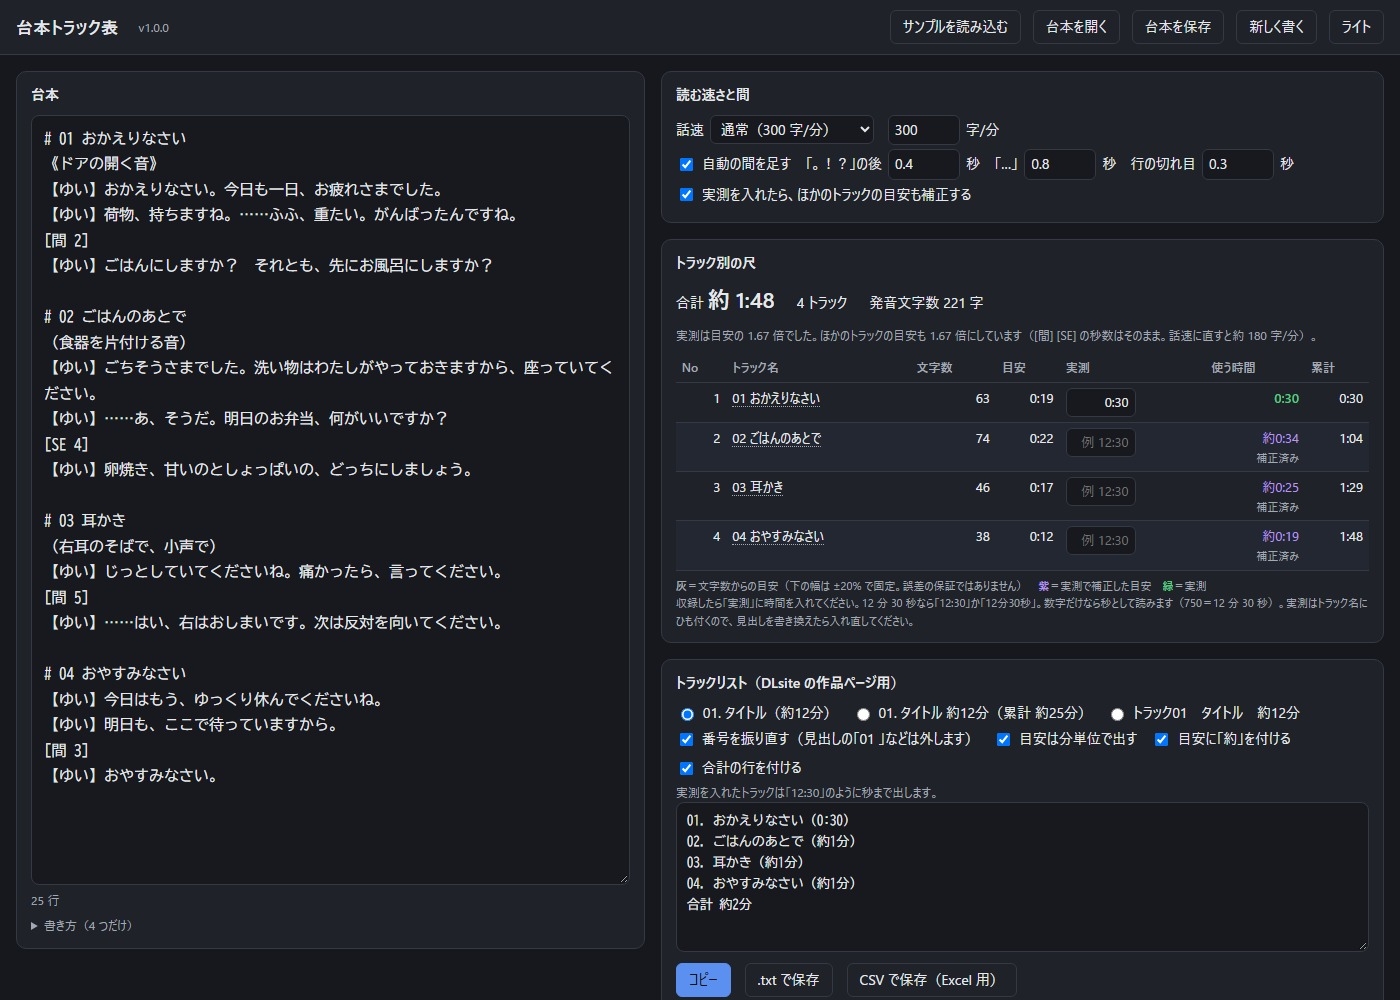Image resolution: width=1400 pixels, height=1000 pixels.
Task: Click the 「。！？」の後 seconds field
Action: point(923,164)
